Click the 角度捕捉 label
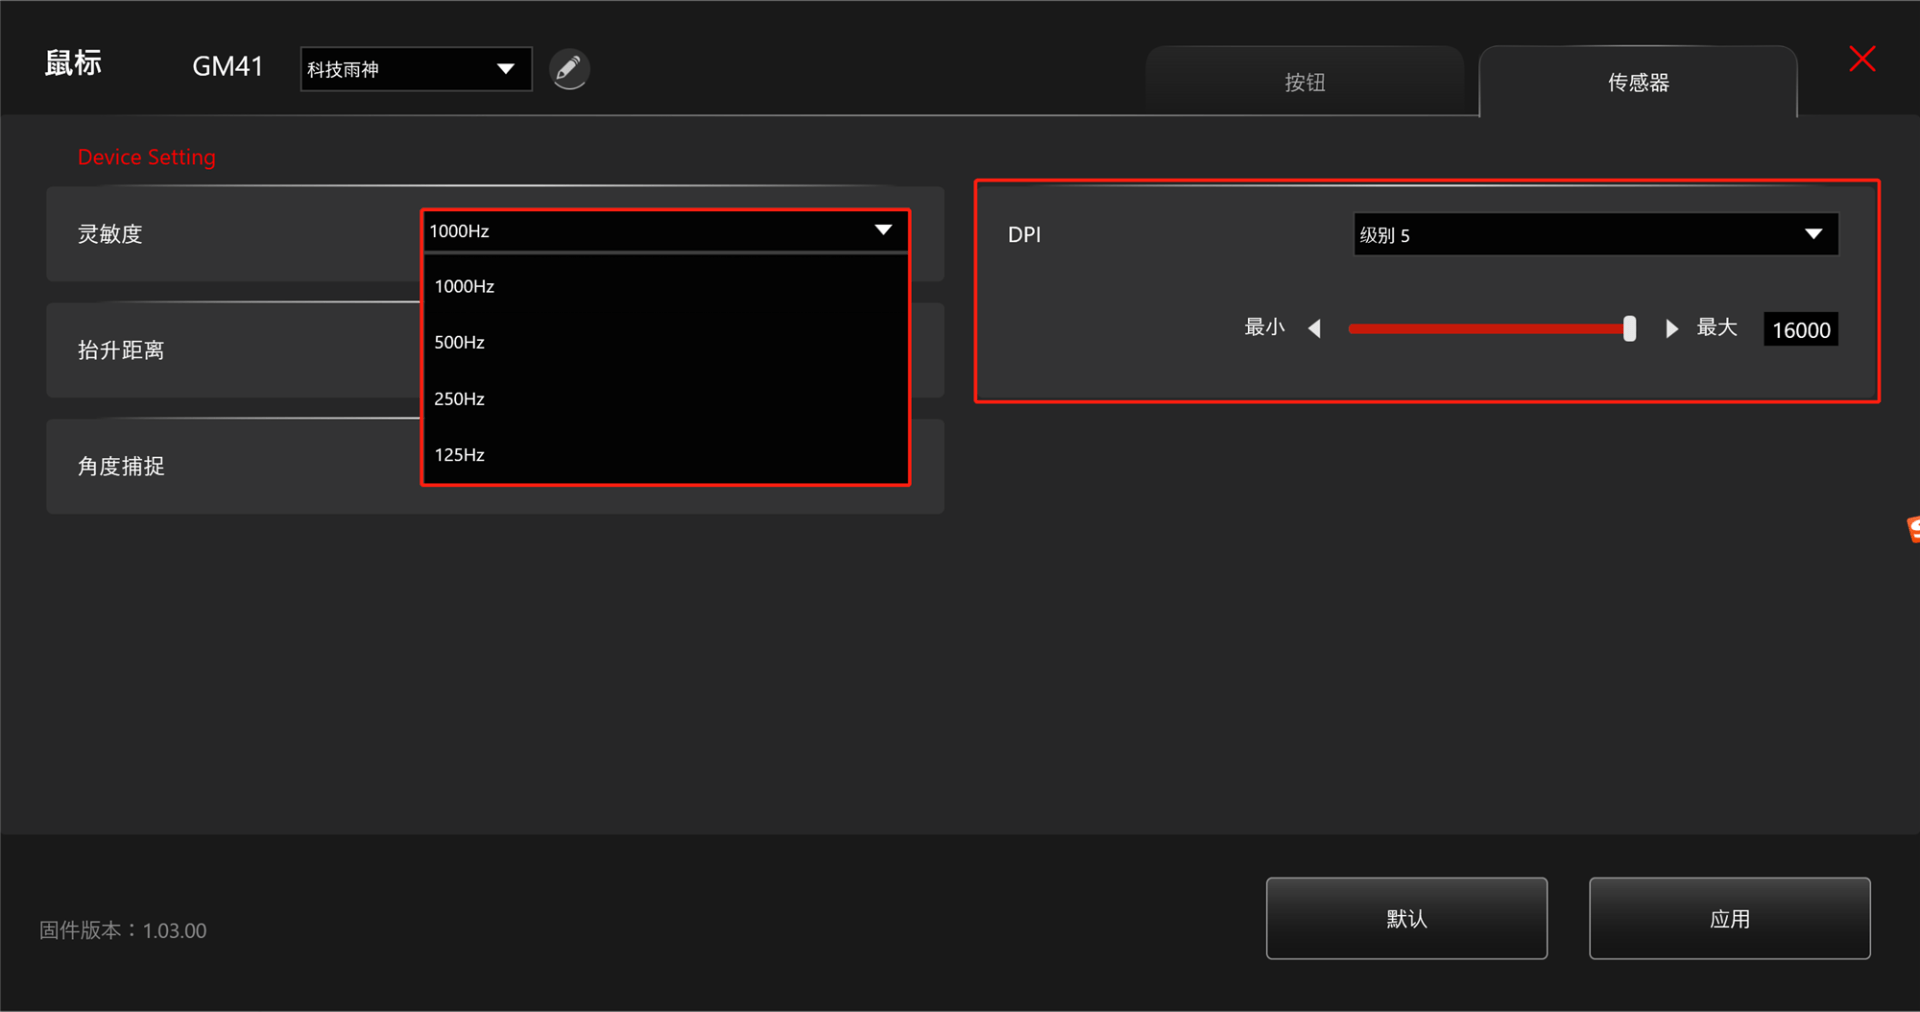The width and height of the screenshot is (1920, 1012). point(121,466)
